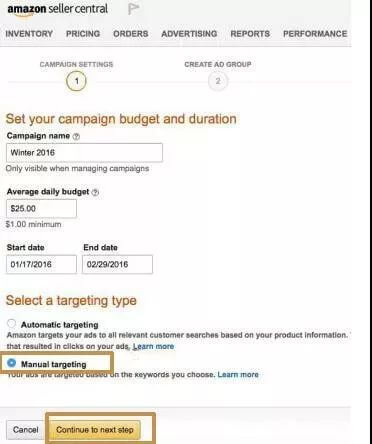Click the Cancel button
The image size is (372, 444).
pyautogui.click(x=25, y=430)
